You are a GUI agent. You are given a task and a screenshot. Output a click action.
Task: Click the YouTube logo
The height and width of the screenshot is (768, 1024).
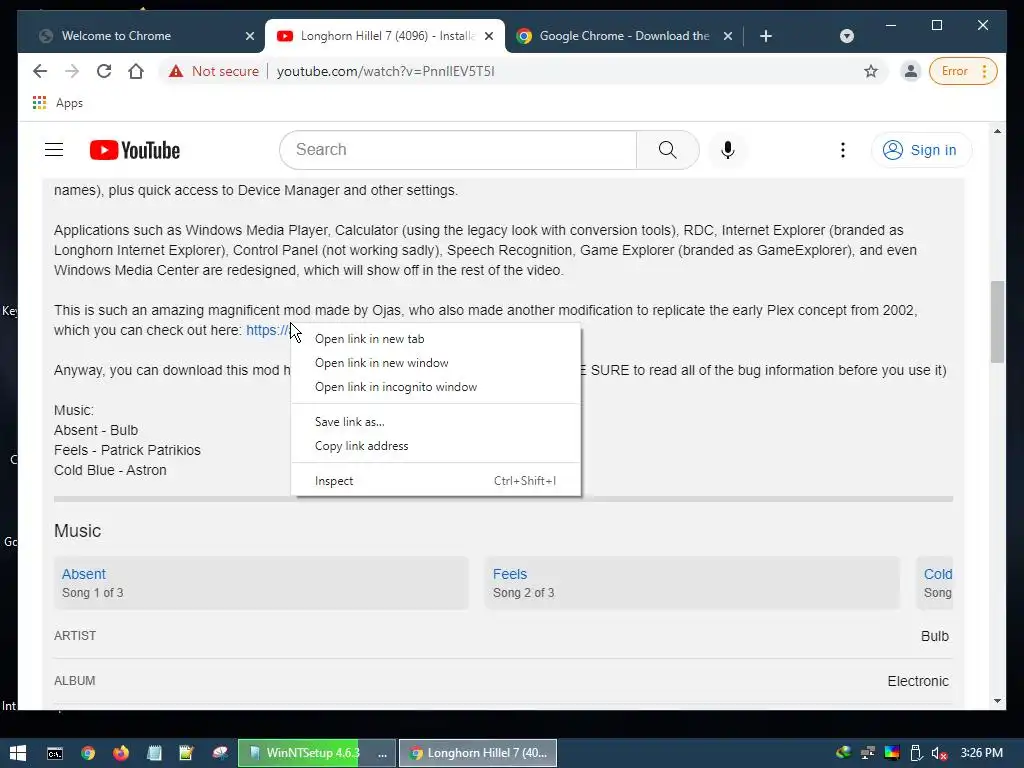[135, 150]
